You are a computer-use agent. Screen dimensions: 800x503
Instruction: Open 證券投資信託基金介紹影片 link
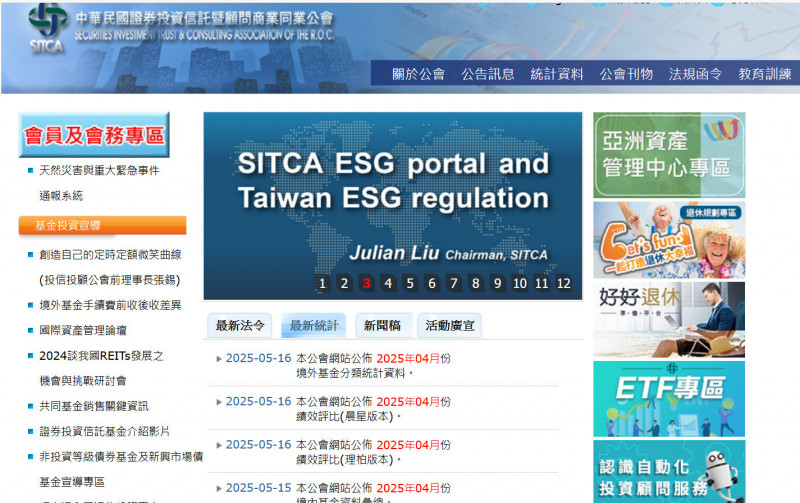pyautogui.click(x=105, y=431)
